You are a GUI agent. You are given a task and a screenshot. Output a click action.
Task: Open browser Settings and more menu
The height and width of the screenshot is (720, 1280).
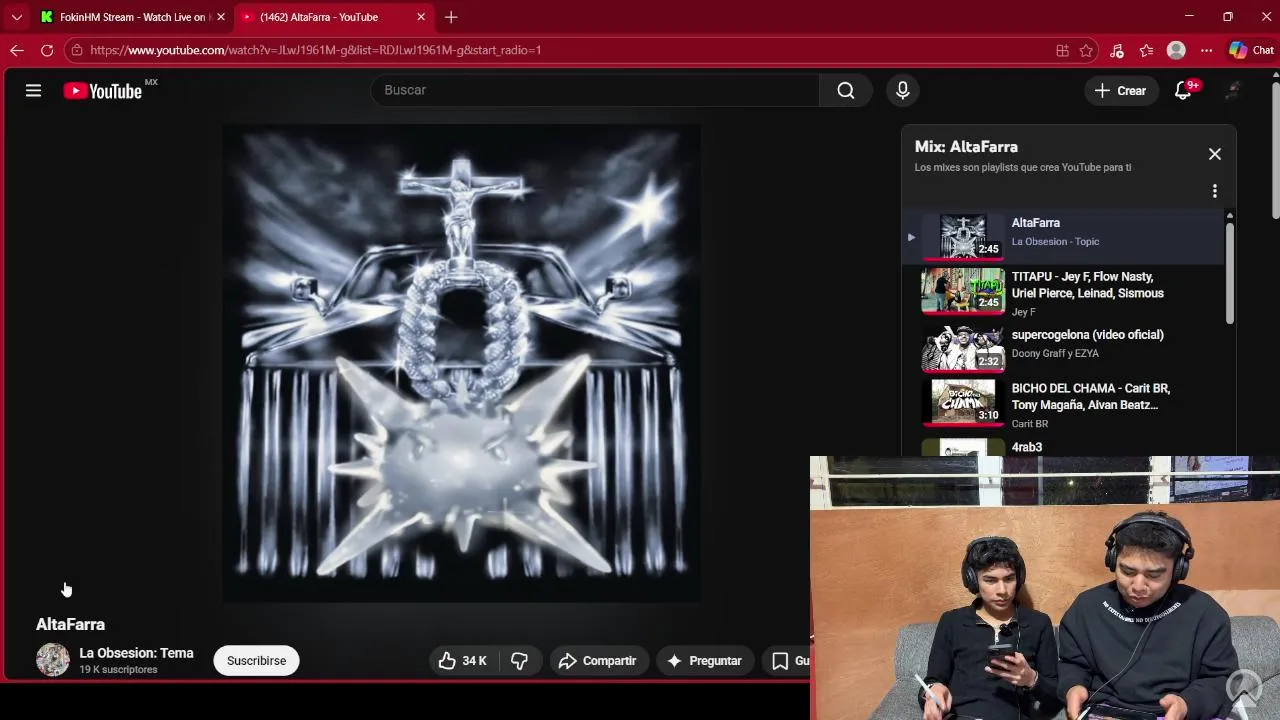coord(1207,50)
